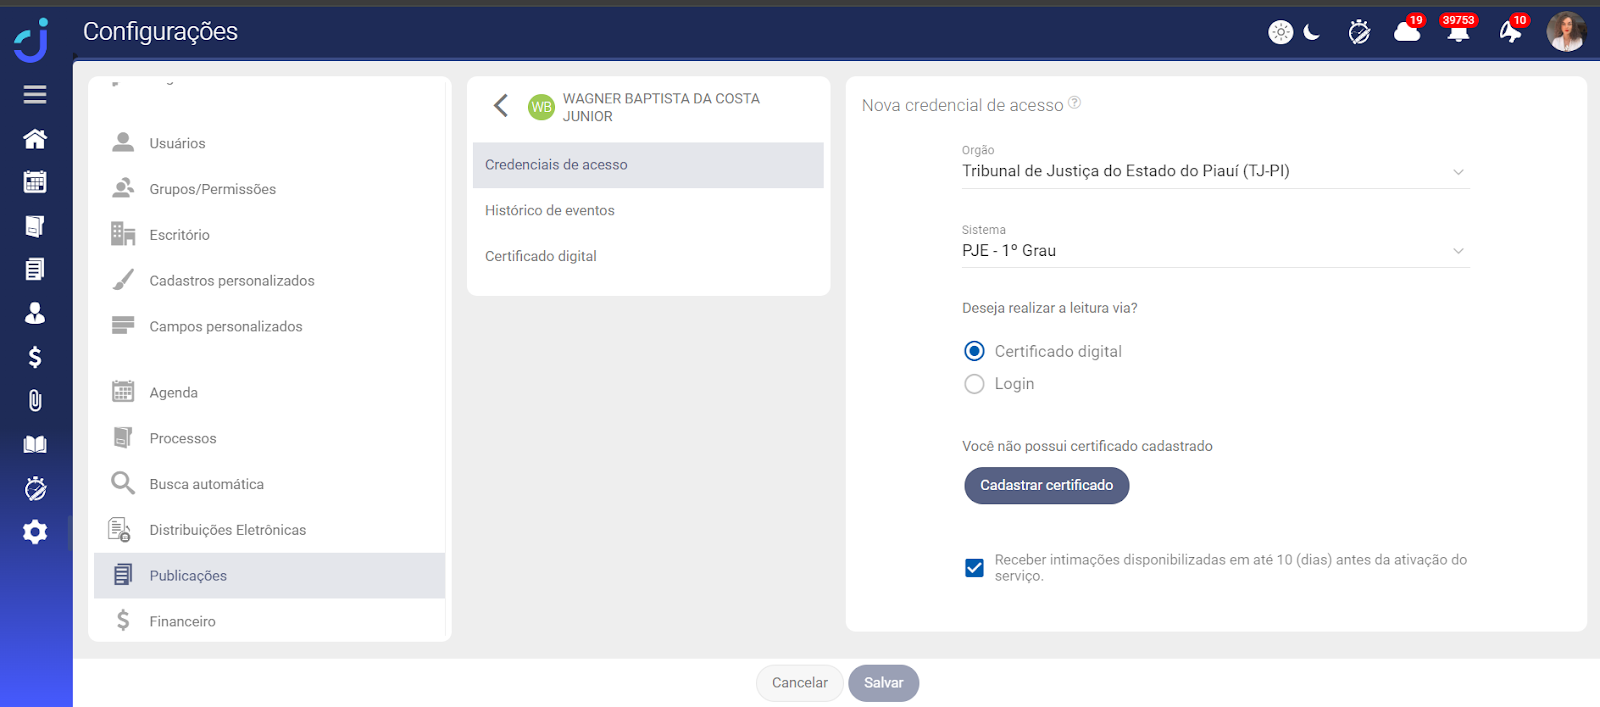Open Histórico de eventos tab

[550, 211]
